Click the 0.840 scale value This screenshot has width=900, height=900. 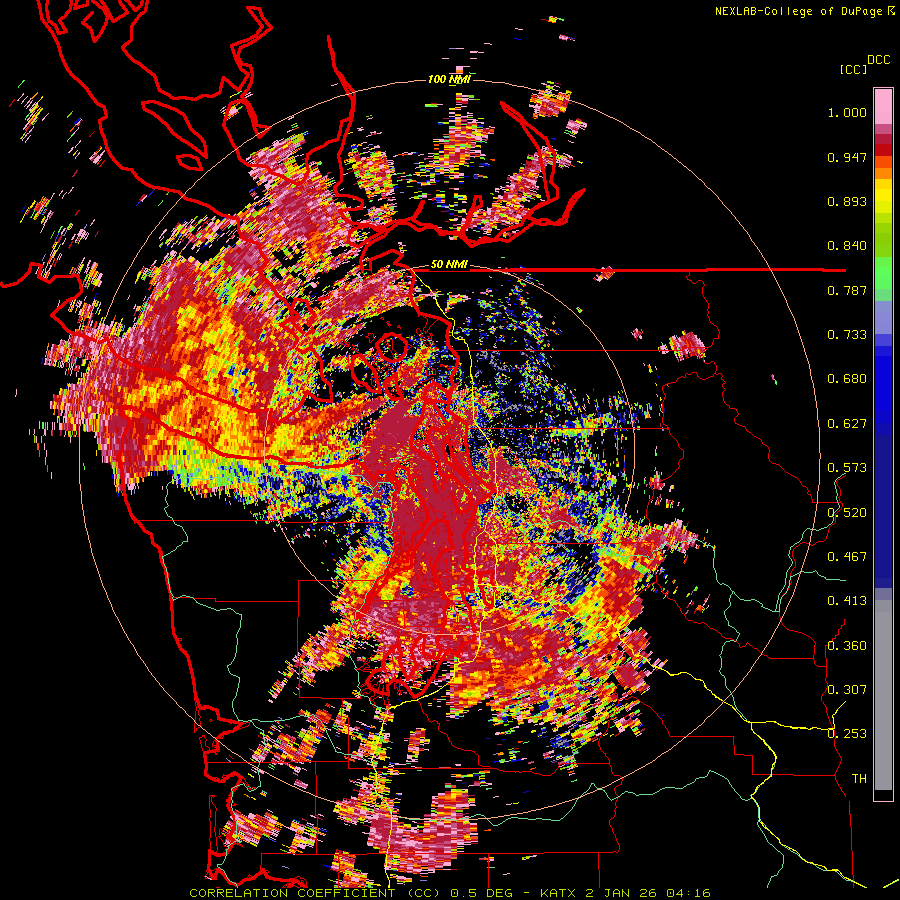pos(847,246)
